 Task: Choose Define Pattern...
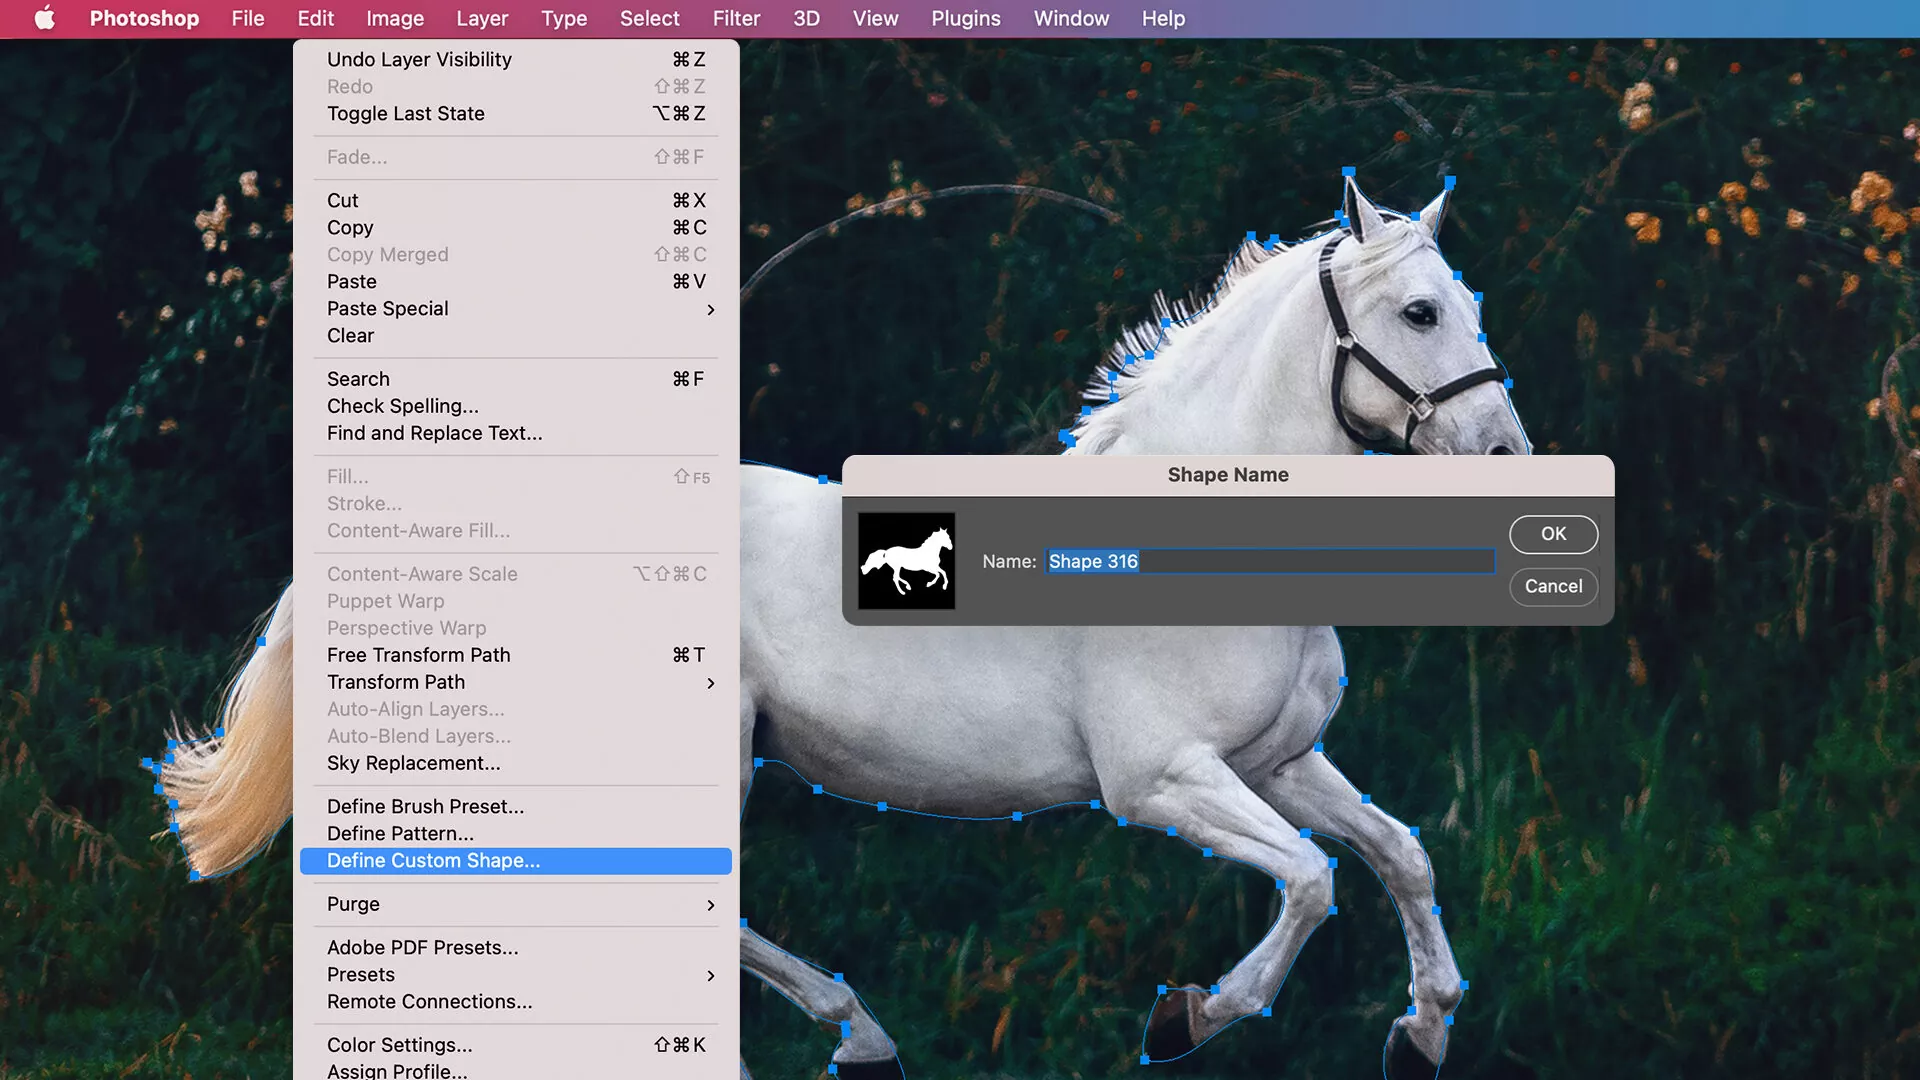coord(516,833)
